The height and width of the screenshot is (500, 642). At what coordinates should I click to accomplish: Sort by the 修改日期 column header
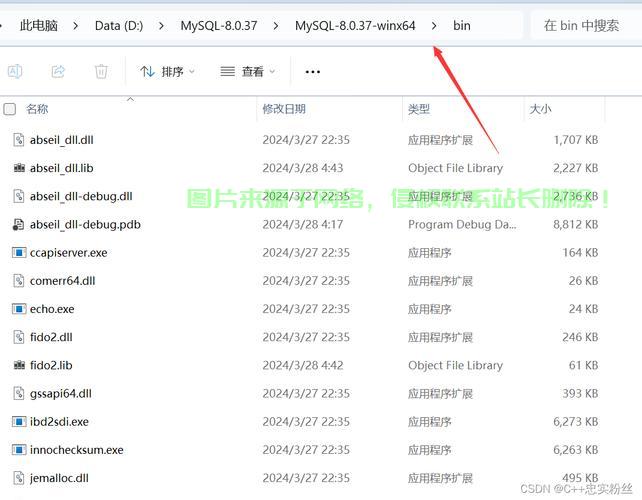pyautogui.click(x=284, y=109)
